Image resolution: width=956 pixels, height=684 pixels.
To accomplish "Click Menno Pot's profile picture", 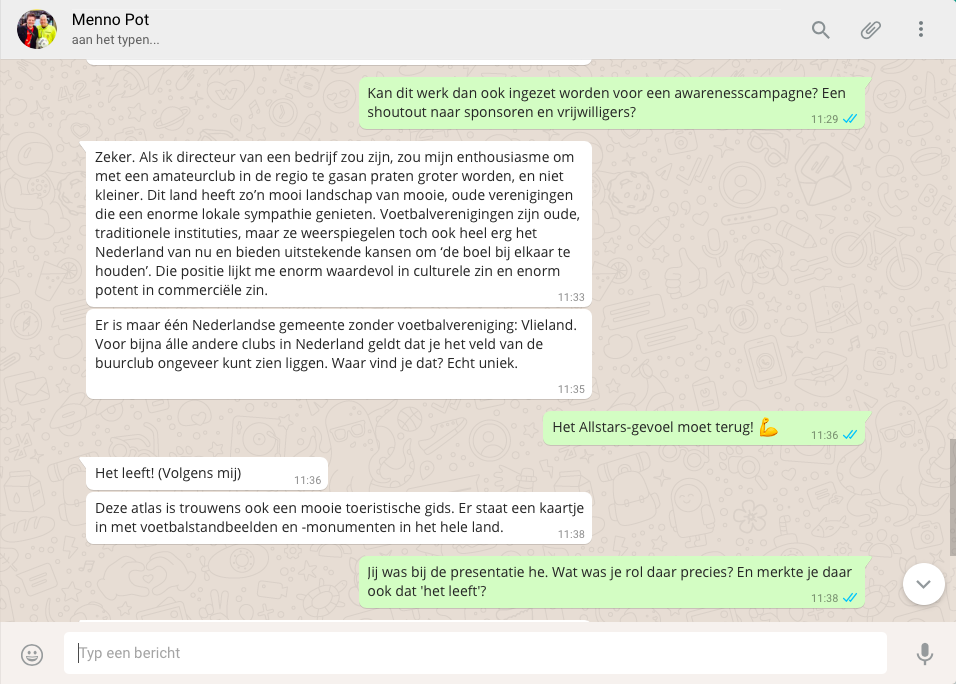I will pyautogui.click(x=37, y=29).
